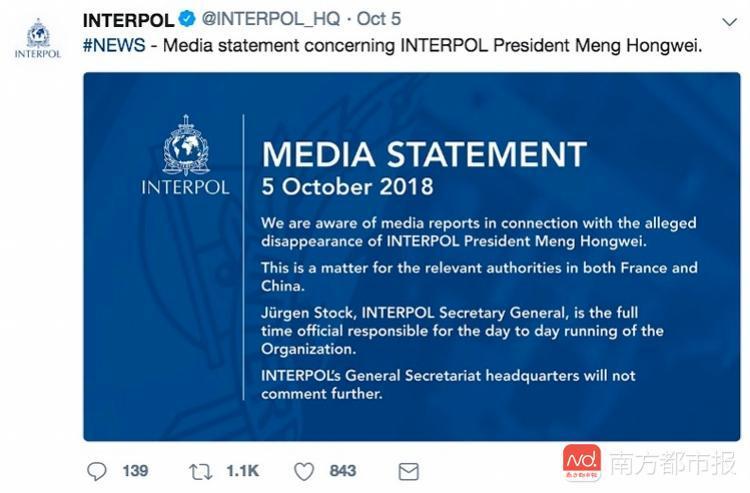Click the 843 likes count
Image resolution: width=750 pixels, height=493 pixels.
tap(342, 471)
